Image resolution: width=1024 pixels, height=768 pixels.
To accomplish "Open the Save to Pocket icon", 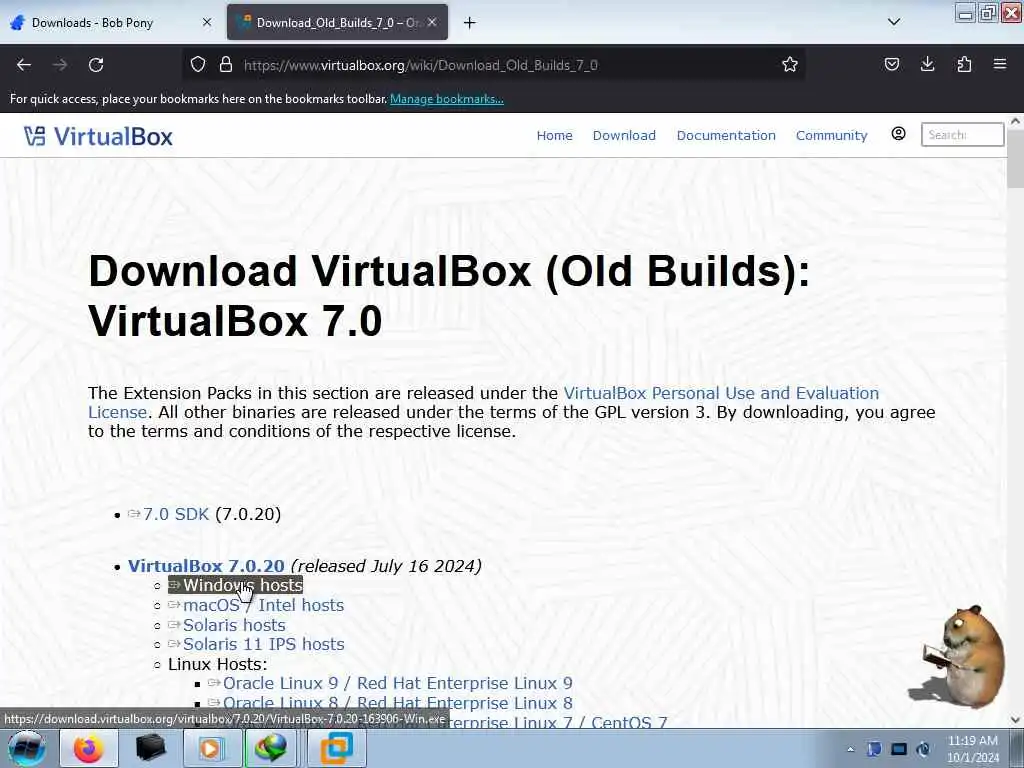I will click(891, 65).
